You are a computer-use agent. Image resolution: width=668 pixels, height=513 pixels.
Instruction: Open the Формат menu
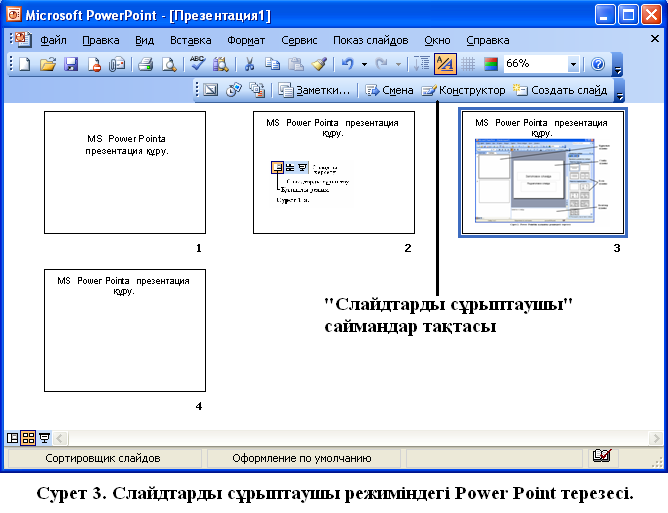point(246,40)
